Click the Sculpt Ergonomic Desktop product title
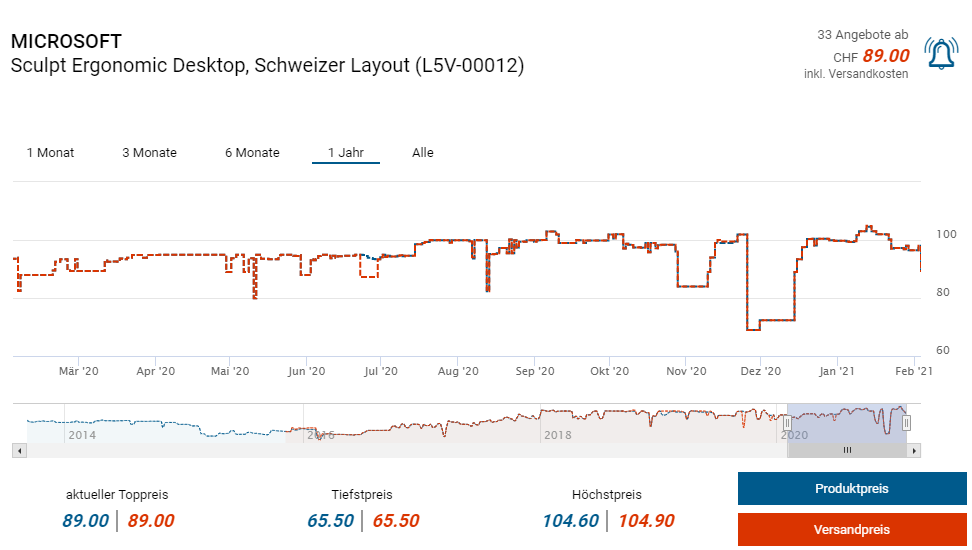The image size is (972, 550). 267,66
